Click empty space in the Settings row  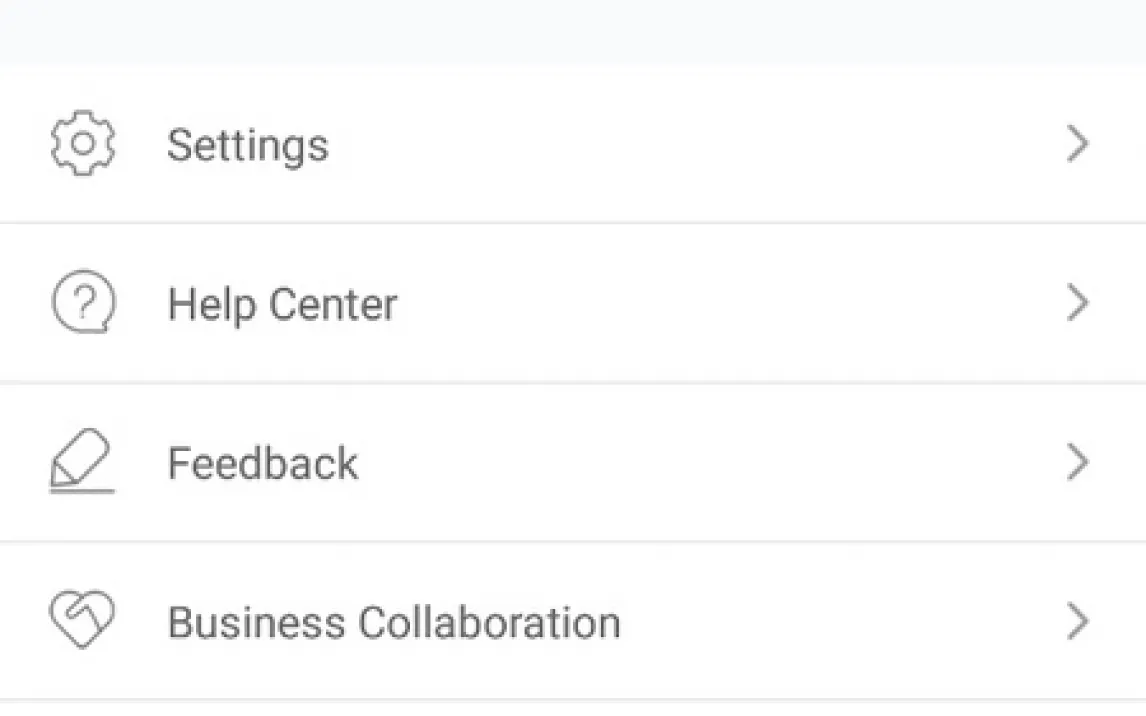click(x=700, y=145)
